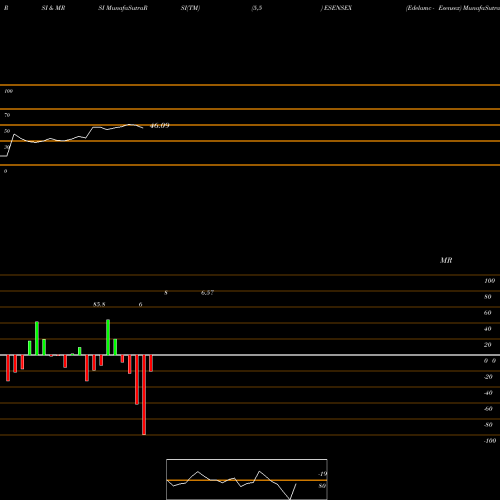The height and width of the screenshot is (500, 500).
Task: Click the MR indicator title label
Action: pyautogui.click(x=446, y=260)
